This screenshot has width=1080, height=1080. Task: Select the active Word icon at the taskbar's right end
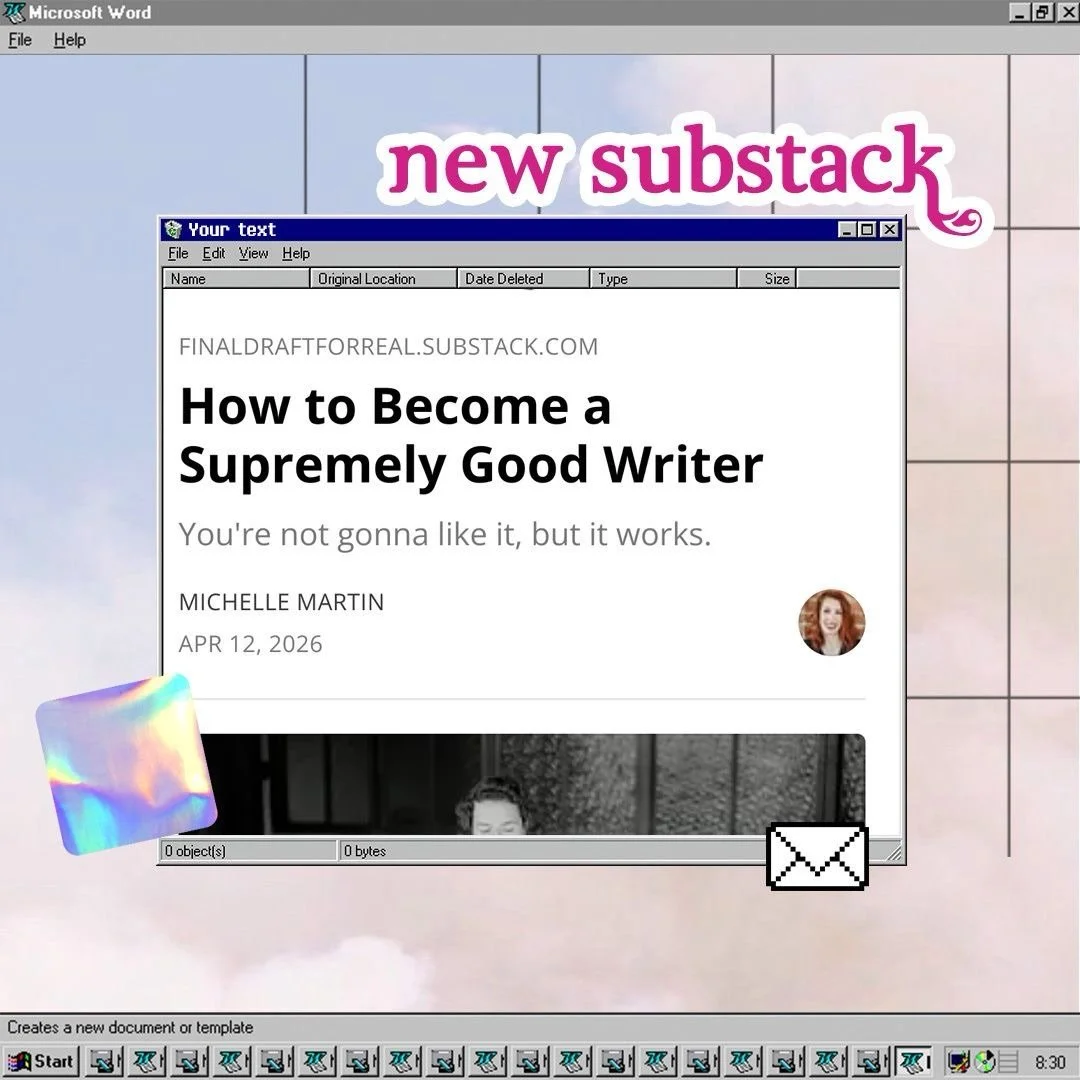coord(911,1061)
